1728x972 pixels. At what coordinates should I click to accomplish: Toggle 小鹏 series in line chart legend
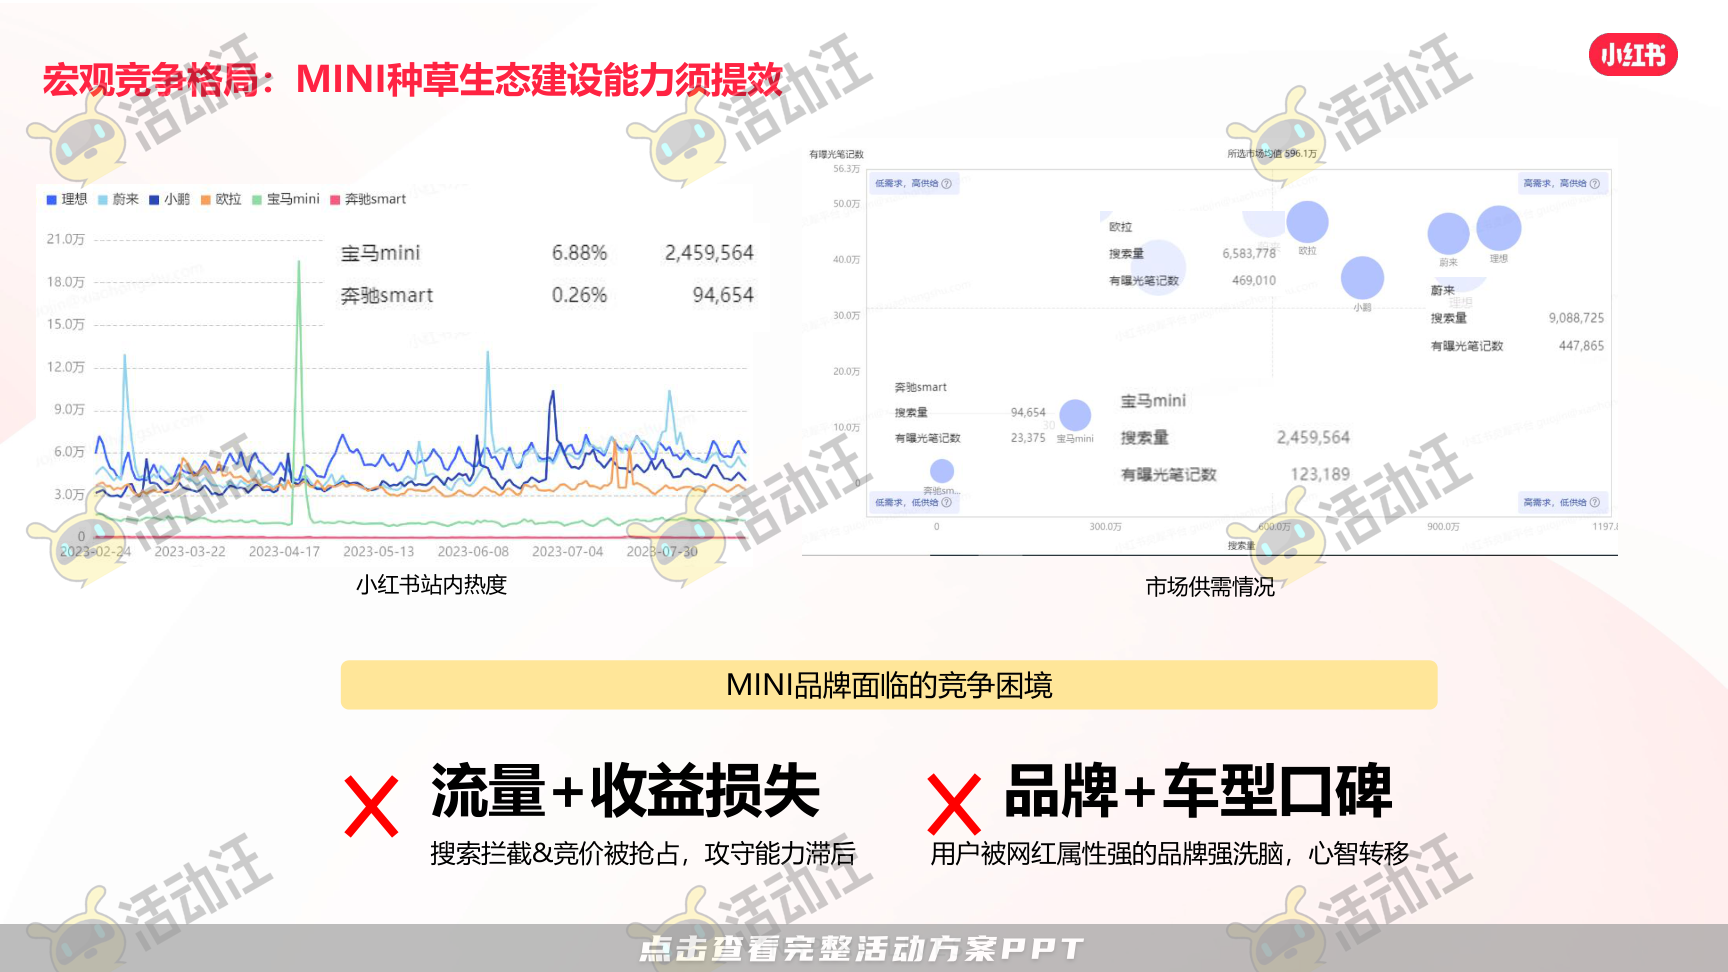tap(169, 199)
